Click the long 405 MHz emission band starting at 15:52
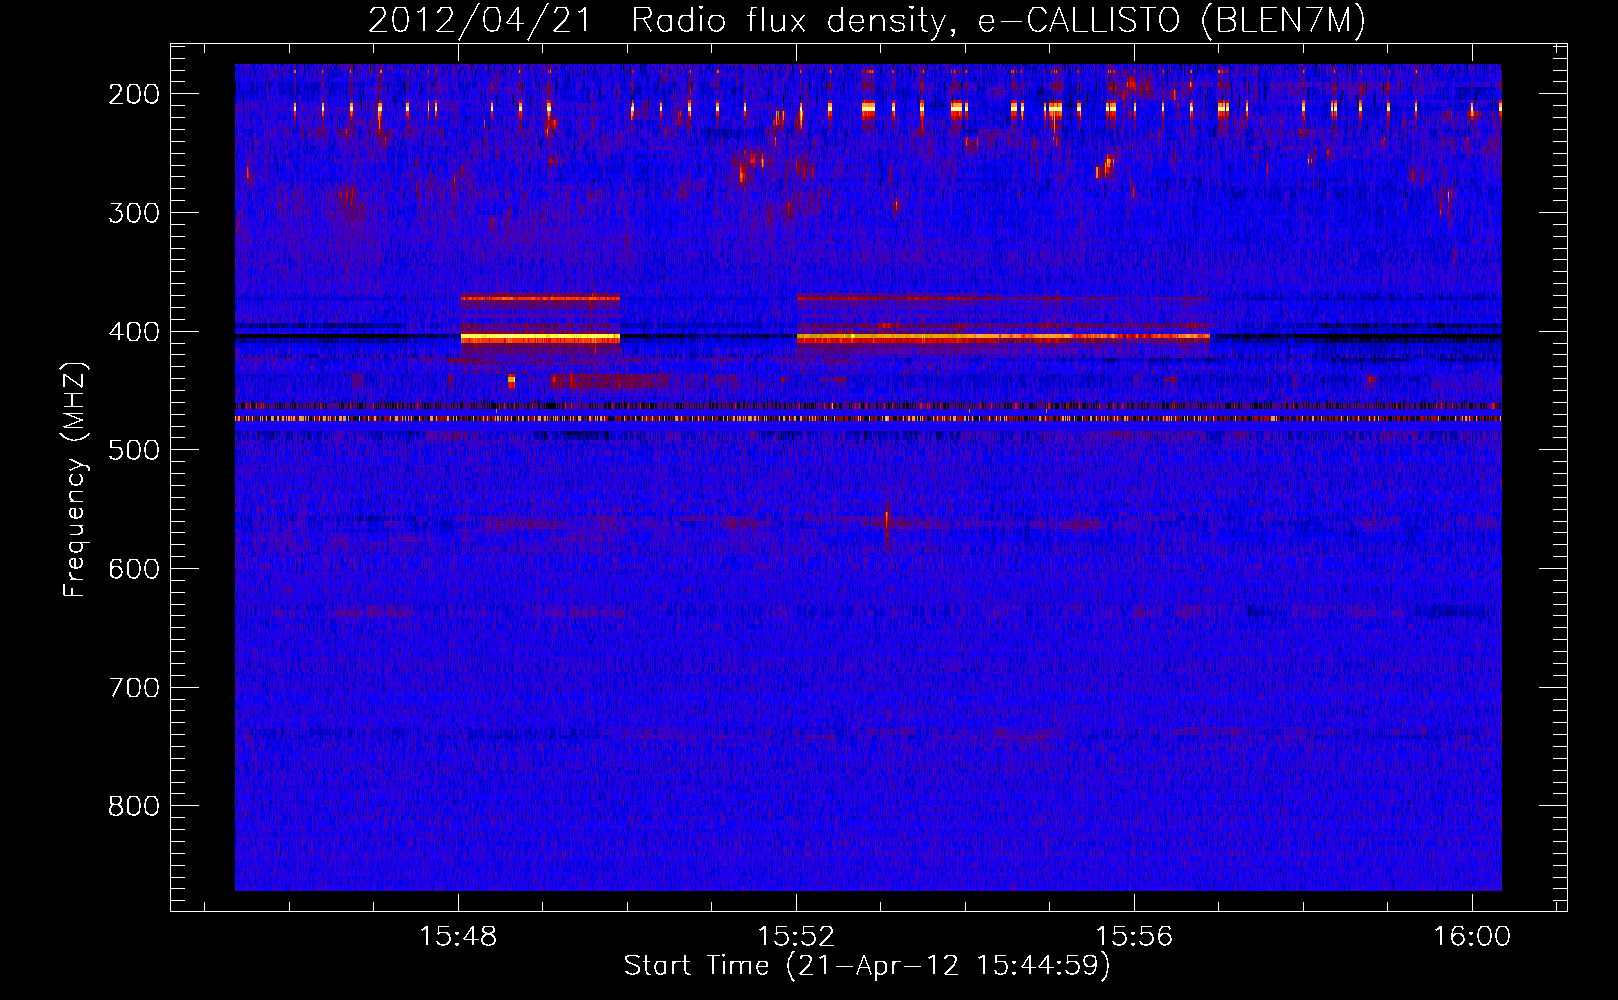This screenshot has height=1000, width=1618. (x=1003, y=338)
